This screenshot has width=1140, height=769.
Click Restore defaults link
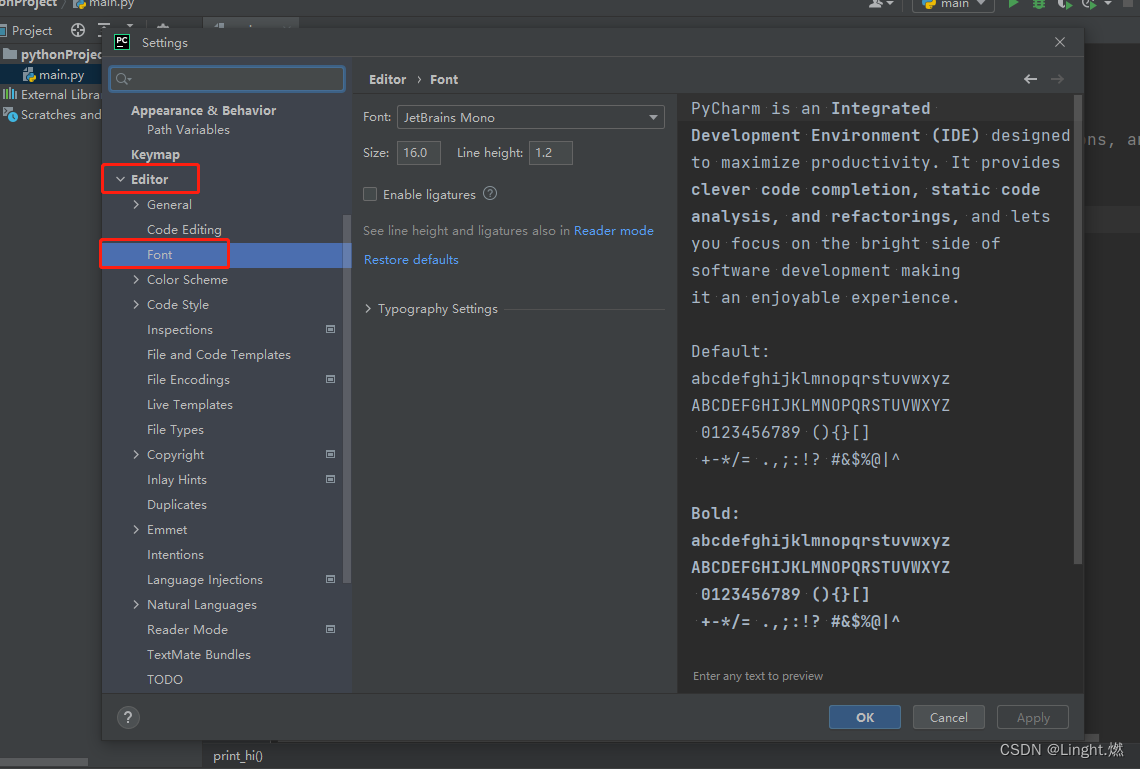click(x=411, y=259)
